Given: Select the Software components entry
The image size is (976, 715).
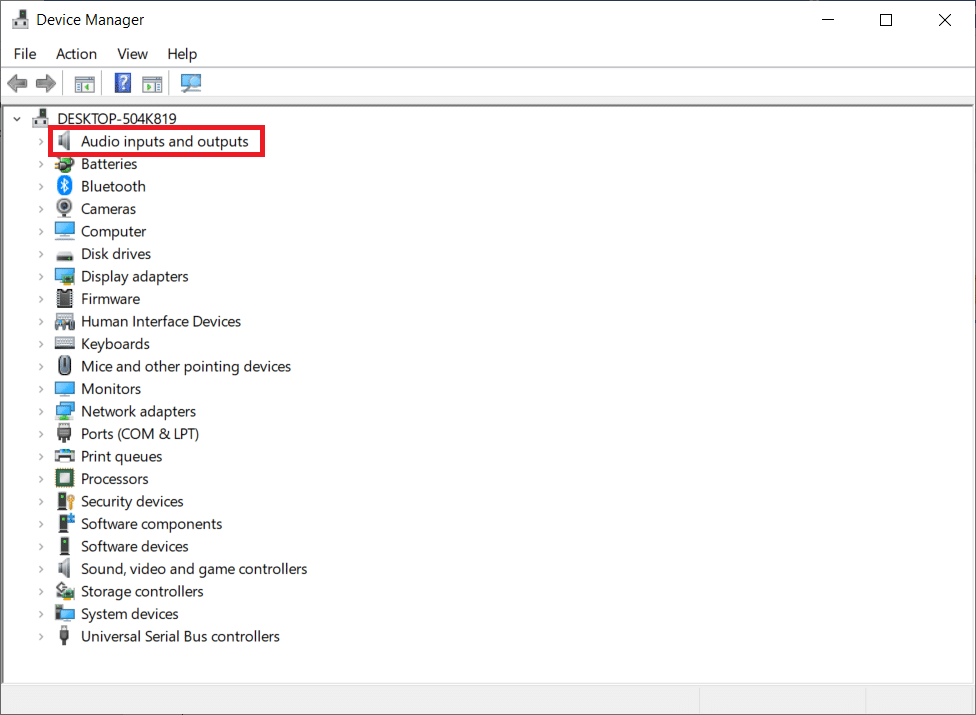Looking at the screenshot, I should click(x=151, y=524).
